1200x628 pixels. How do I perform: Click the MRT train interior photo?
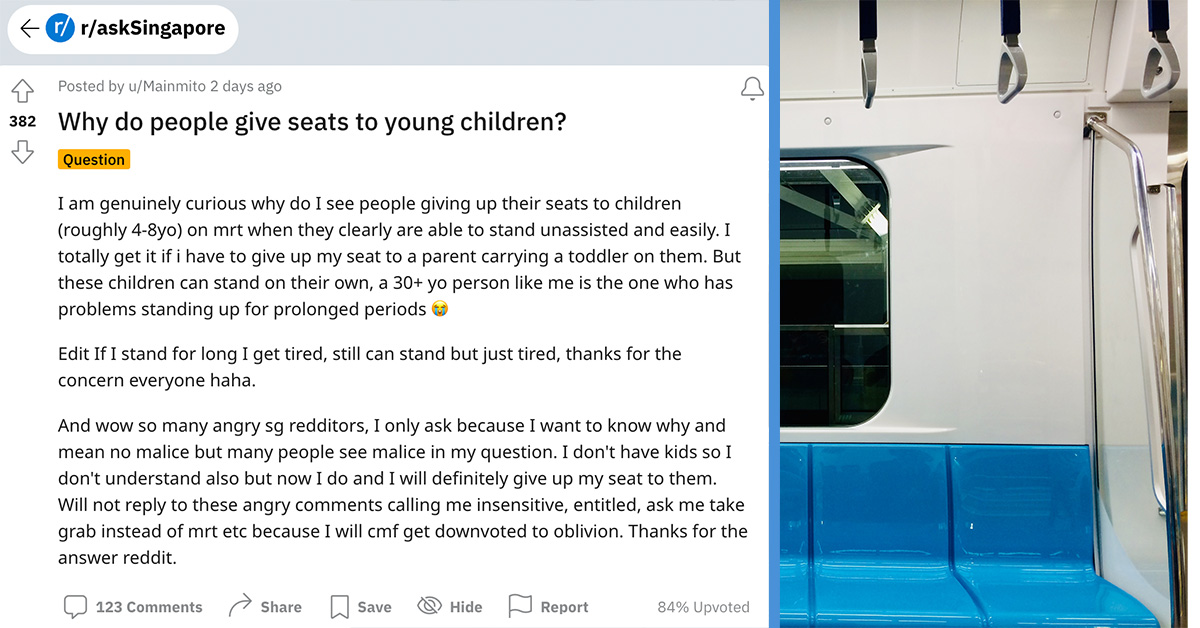tap(985, 314)
